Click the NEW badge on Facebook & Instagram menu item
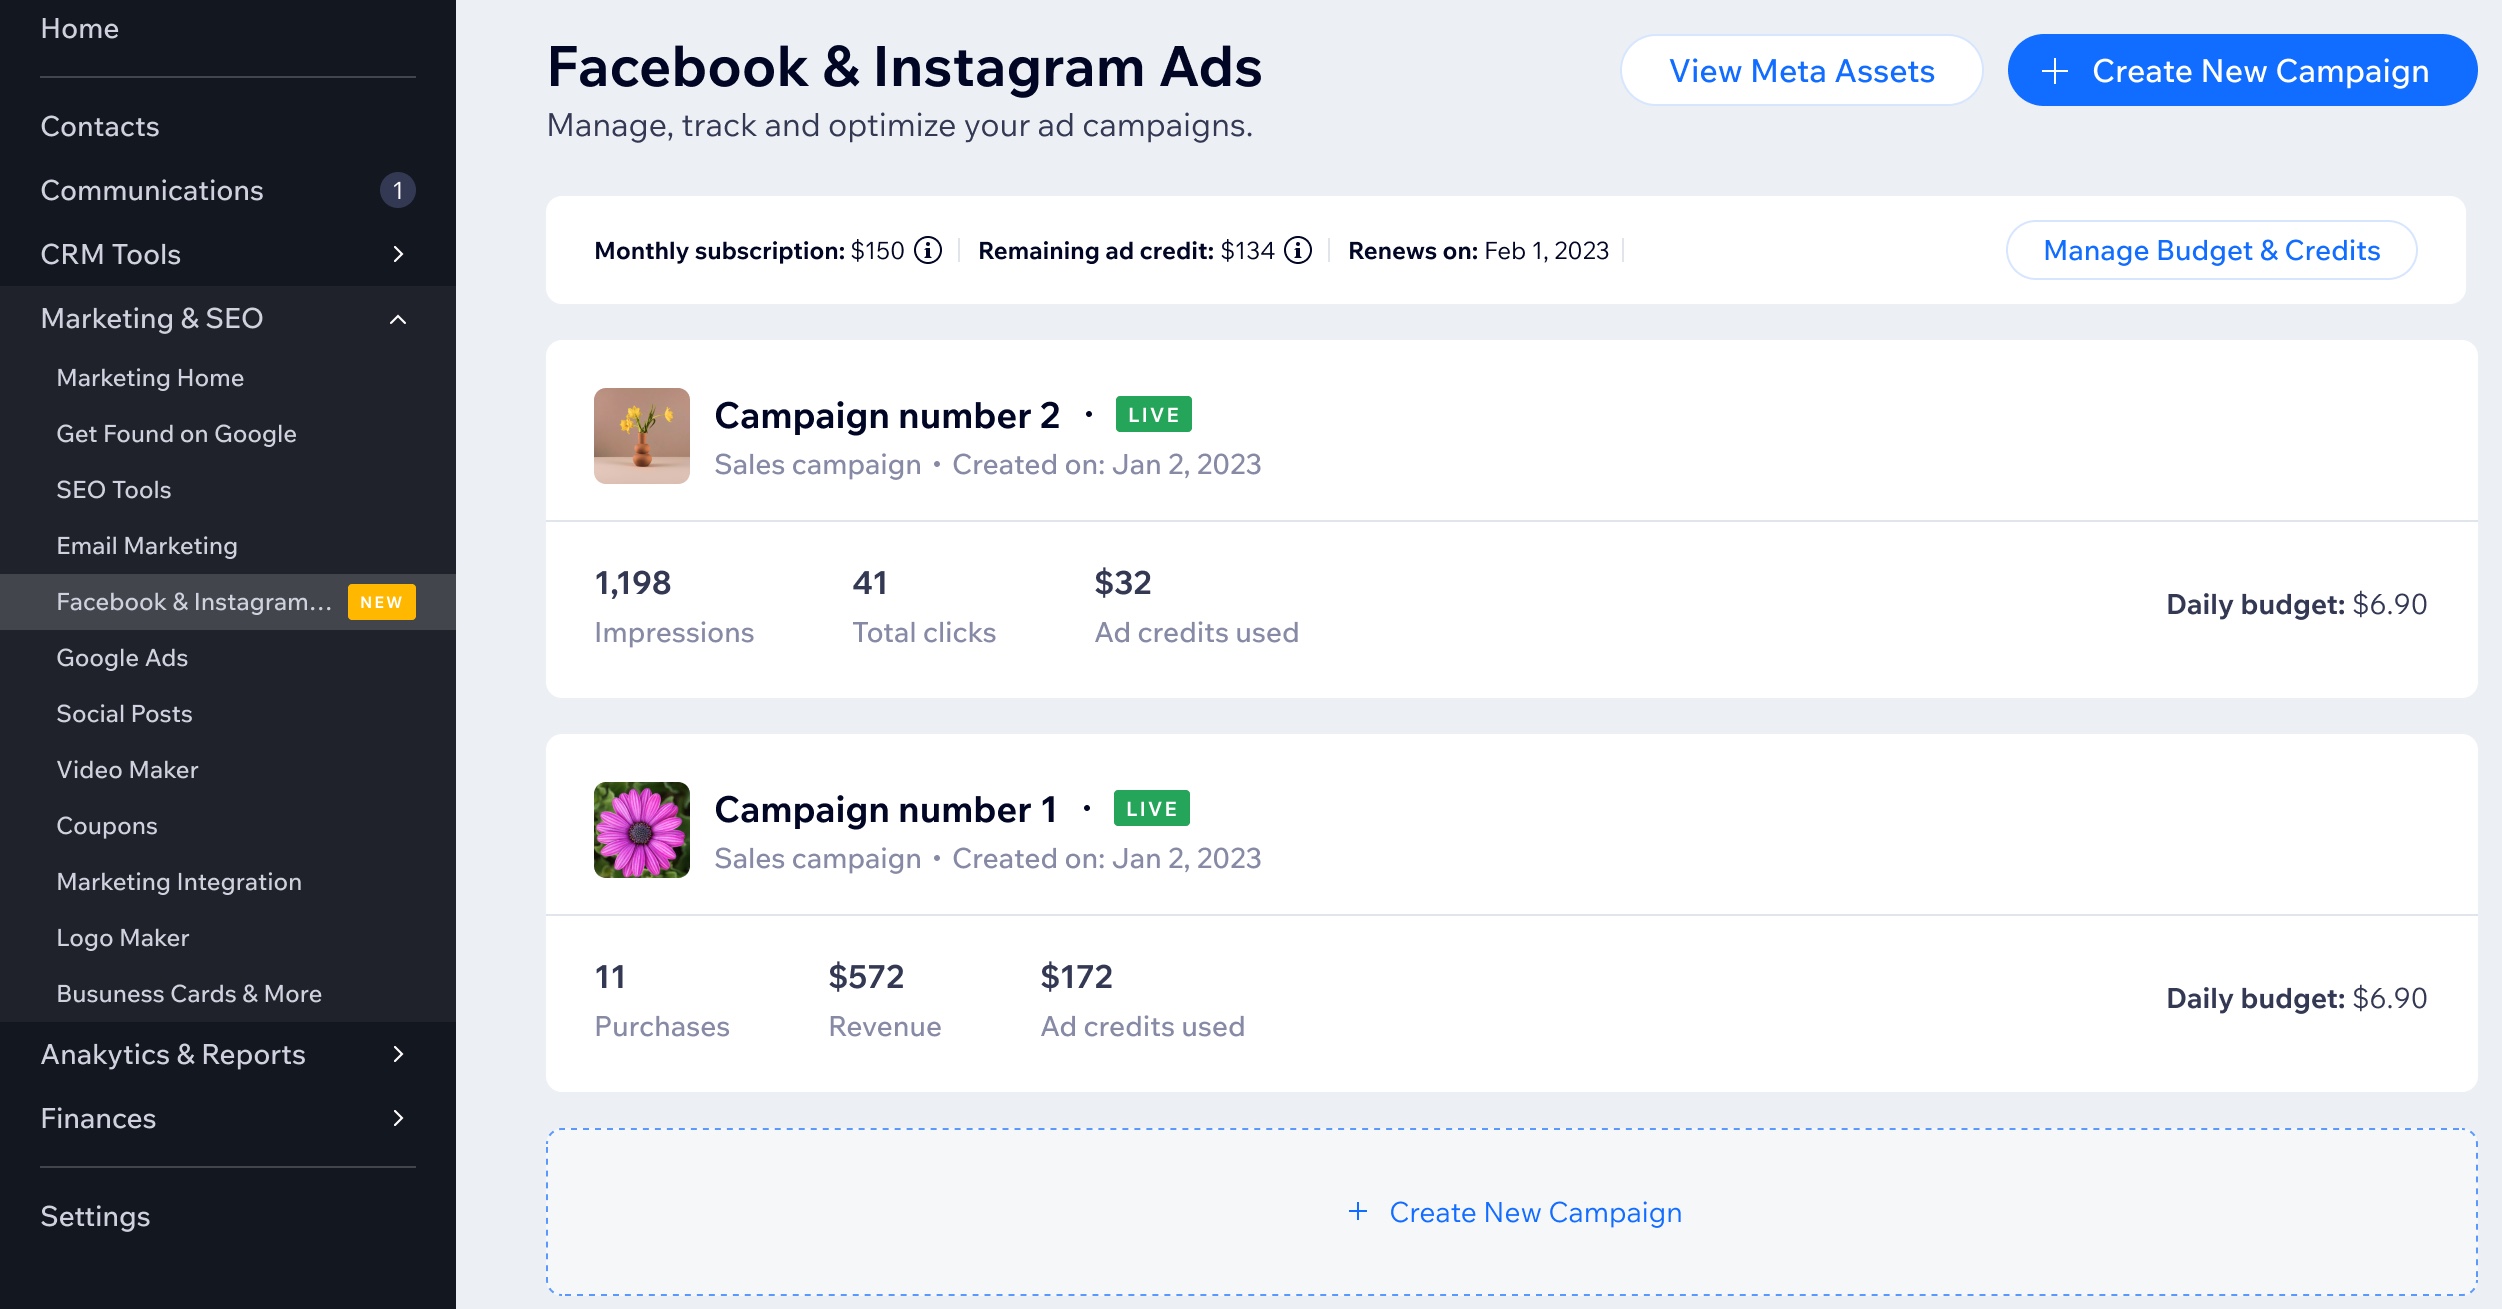Screen dimensions: 2502x1309 tap(381, 601)
